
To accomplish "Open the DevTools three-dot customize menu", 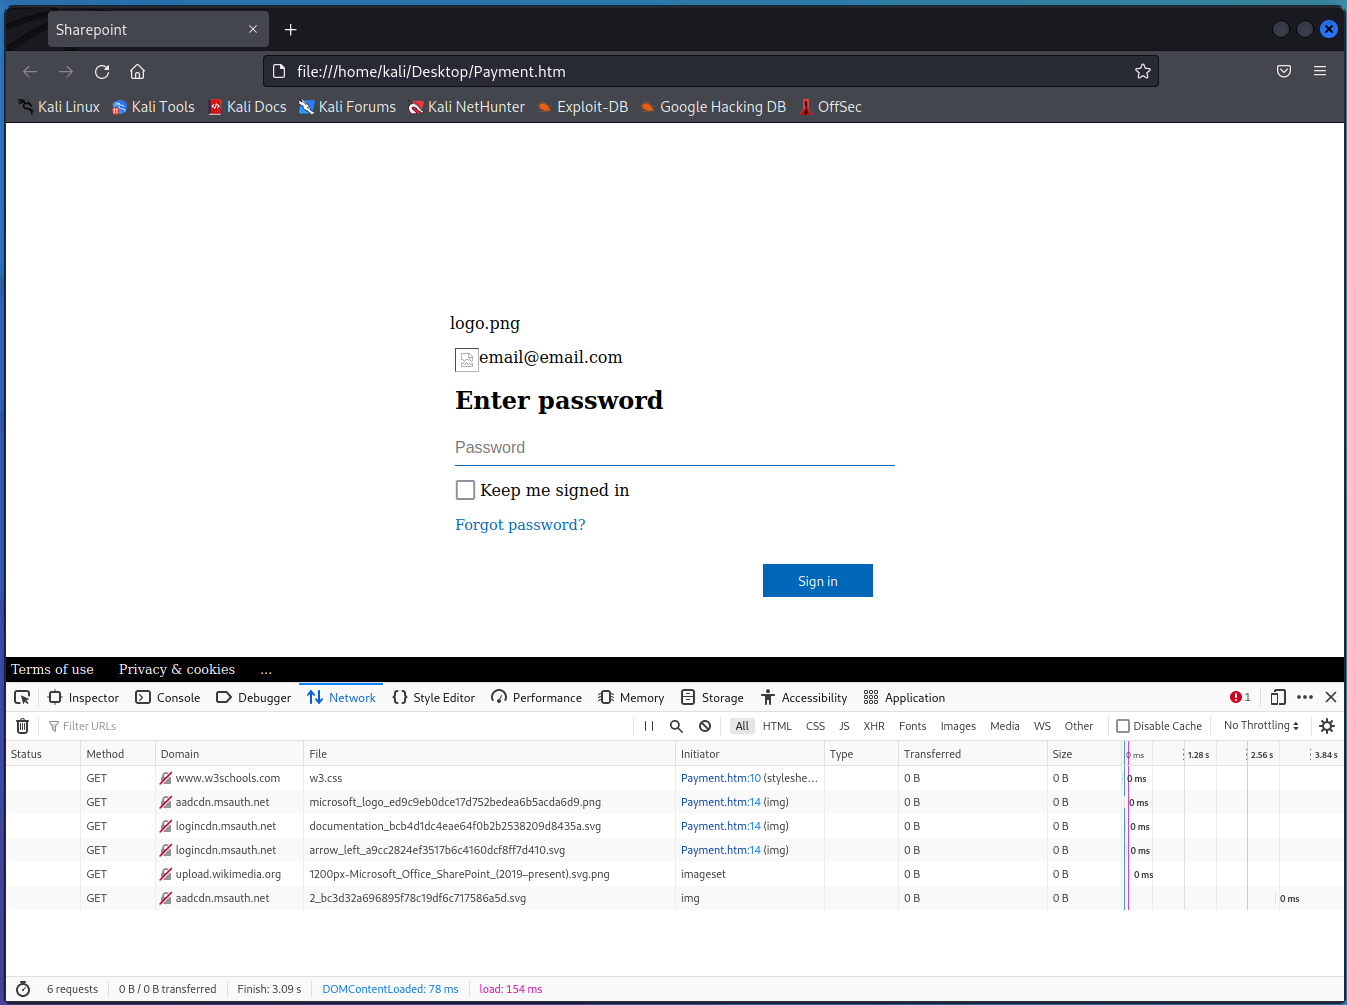I will pos(1305,698).
